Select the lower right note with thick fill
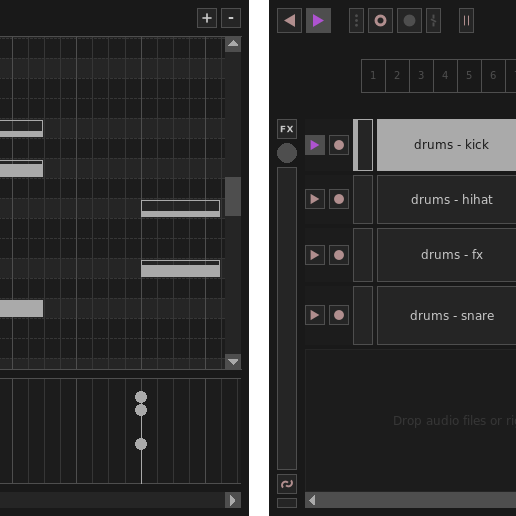This screenshot has width=516, height=516. 180,269
